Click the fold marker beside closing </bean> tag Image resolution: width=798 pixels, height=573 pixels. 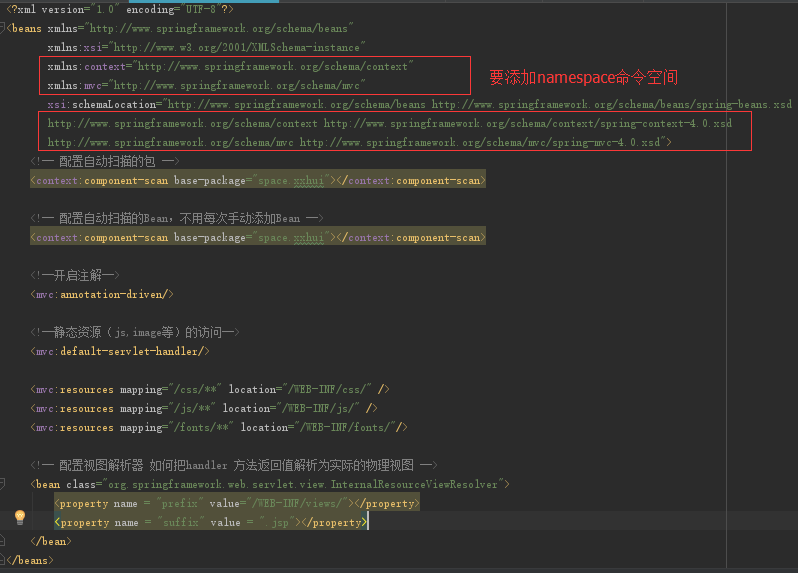tap(2, 540)
